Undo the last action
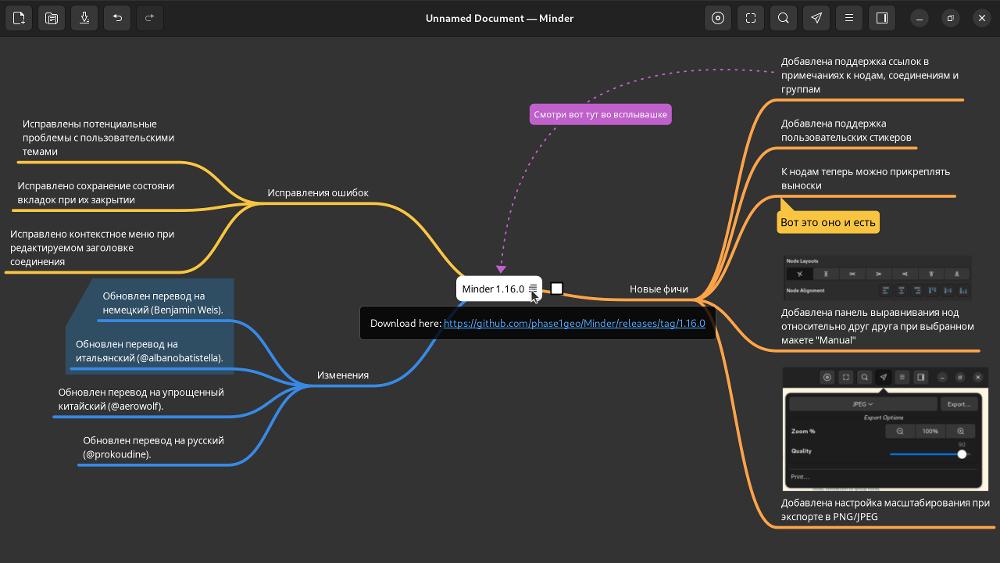The image size is (1000, 563). [x=117, y=18]
